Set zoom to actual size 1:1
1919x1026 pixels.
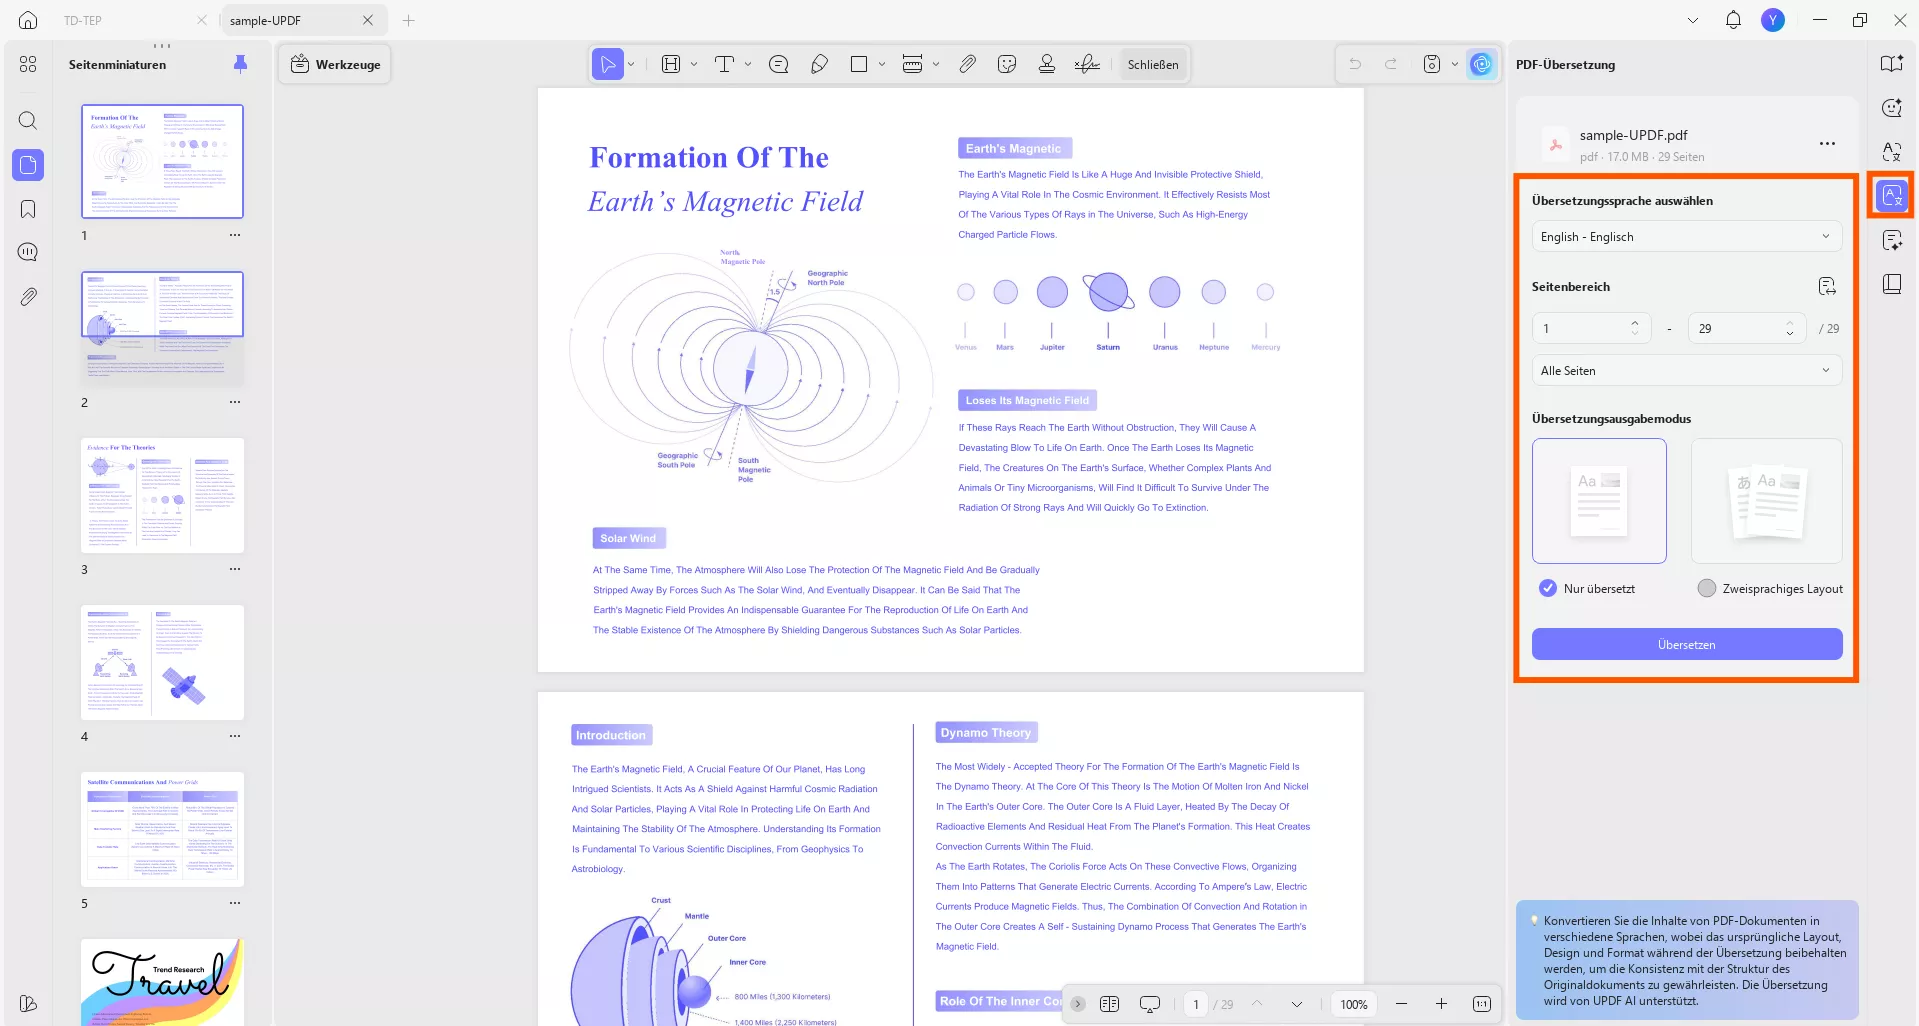[x=1481, y=1004]
